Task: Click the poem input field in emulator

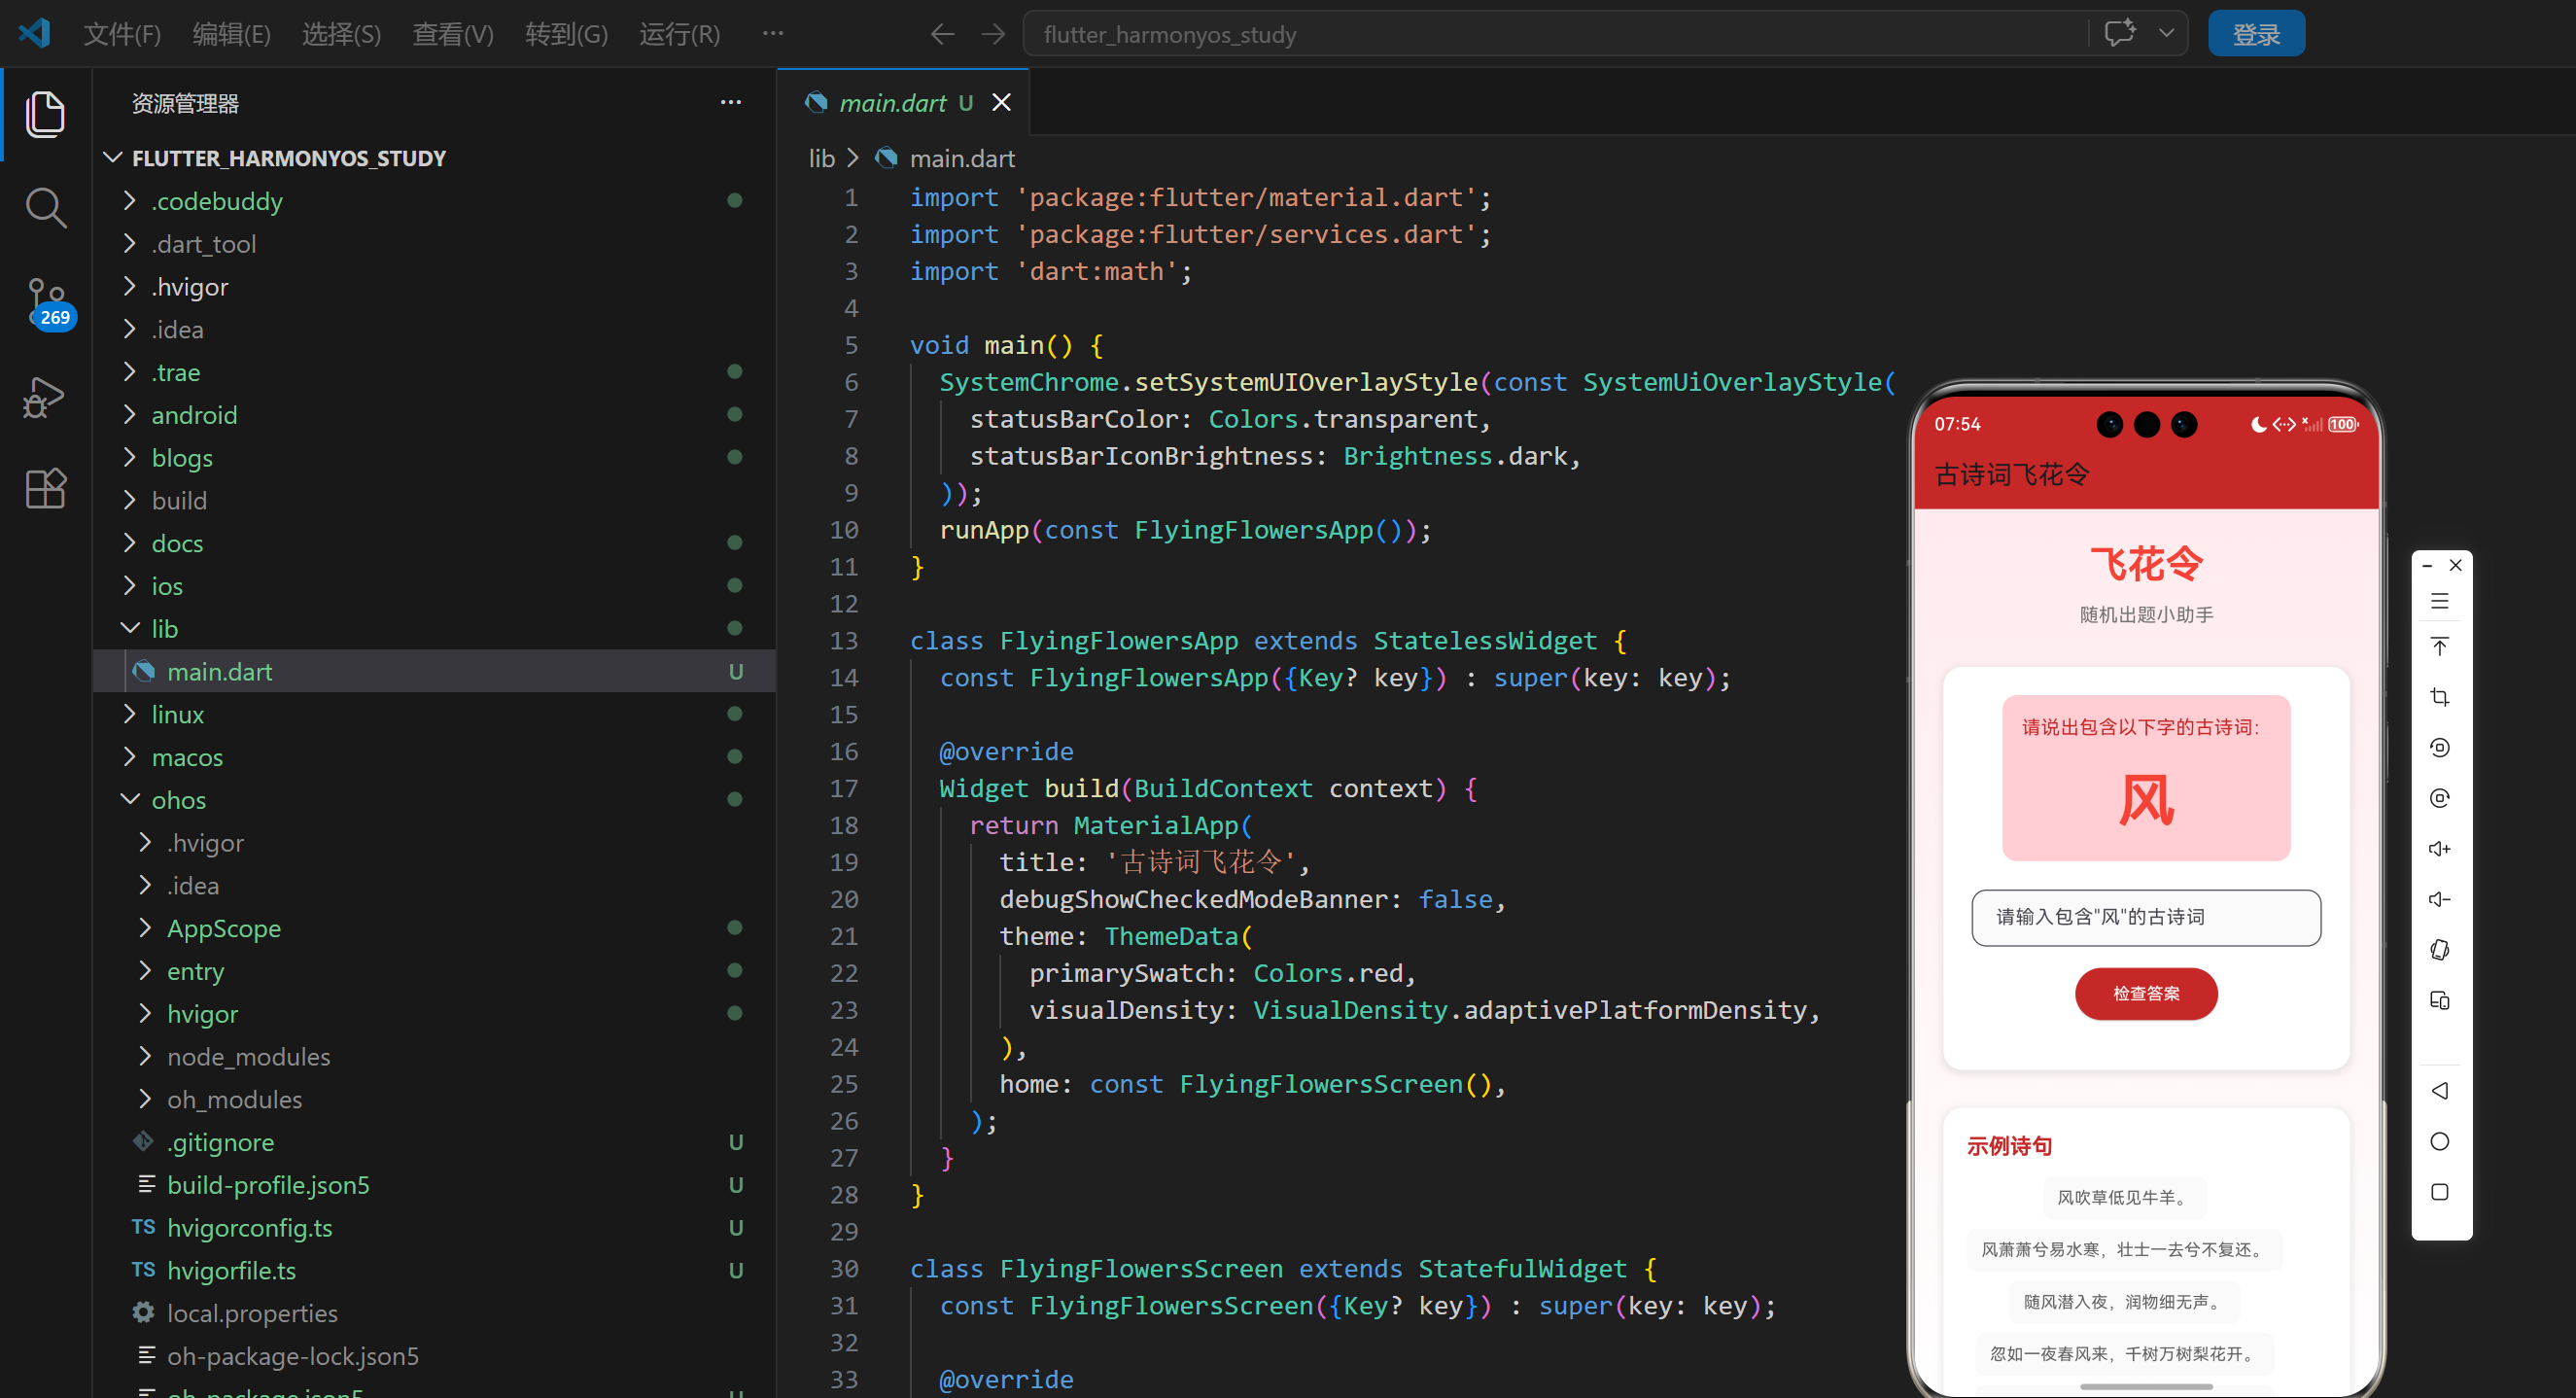Action: [2145, 917]
